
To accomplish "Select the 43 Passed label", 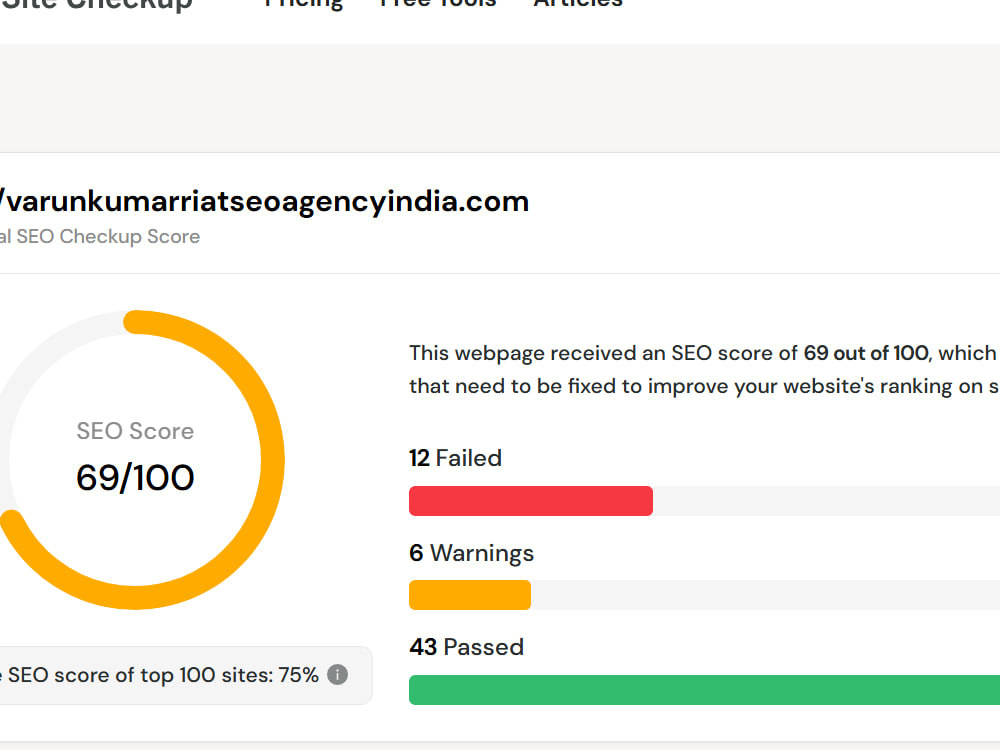I will pyautogui.click(x=466, y=647).
